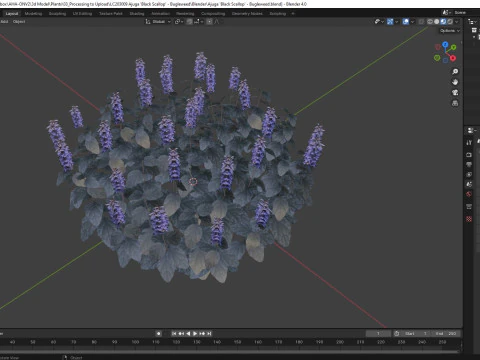Jump to the last frame
Screen dimensions: 480x360
coord(209,333)
